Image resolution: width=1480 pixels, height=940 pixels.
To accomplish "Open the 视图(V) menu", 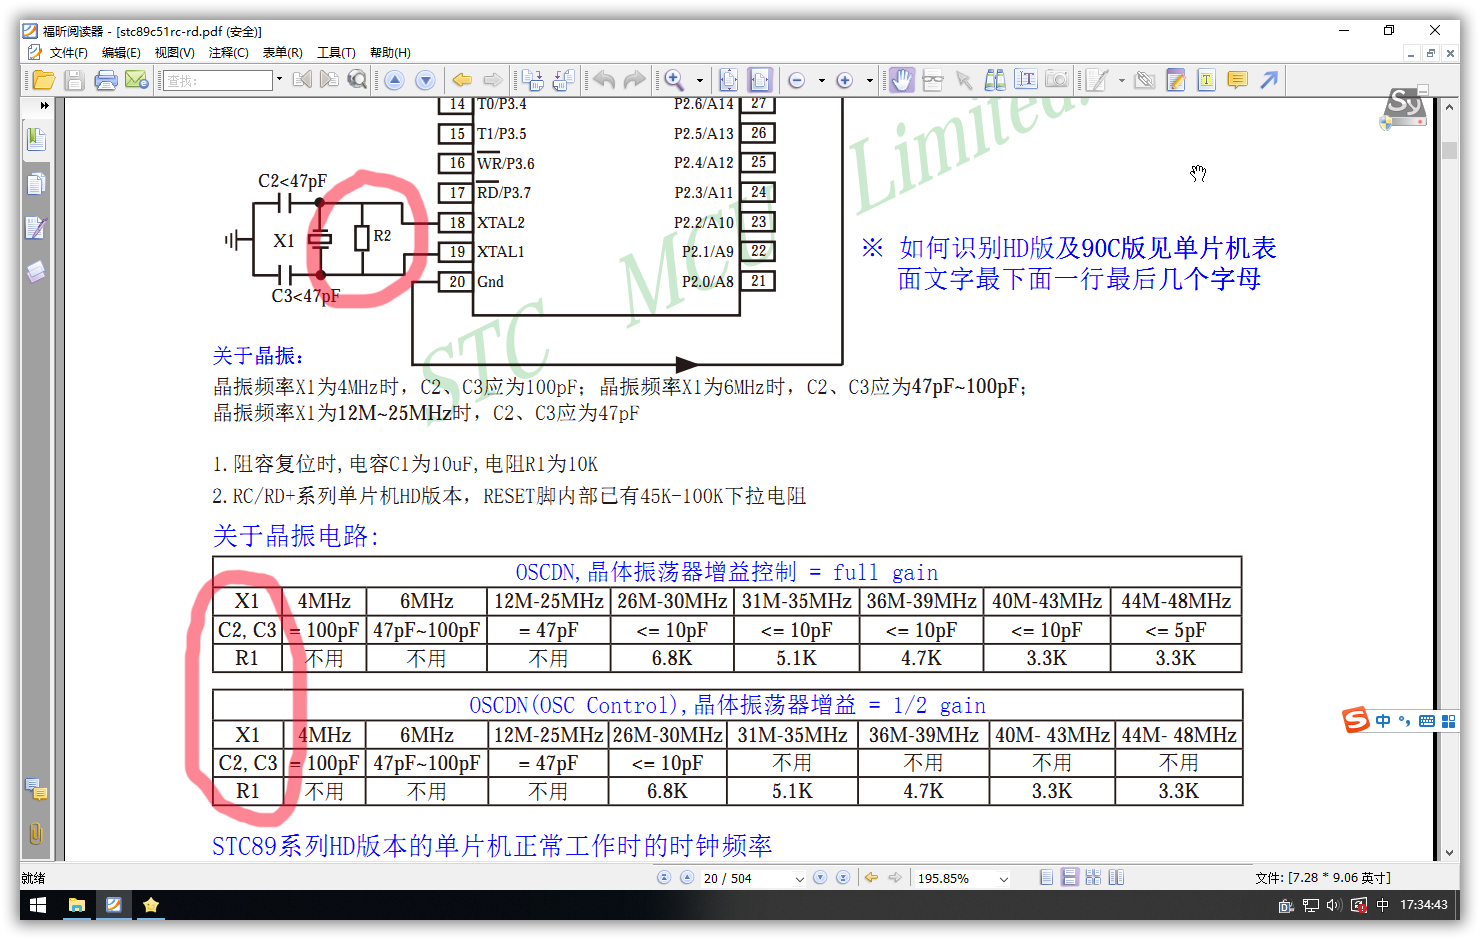I will (174, 53).
